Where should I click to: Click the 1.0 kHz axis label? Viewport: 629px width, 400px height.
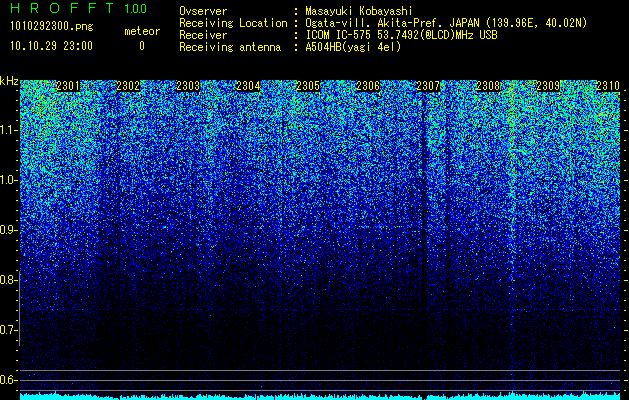pos(9,180)
